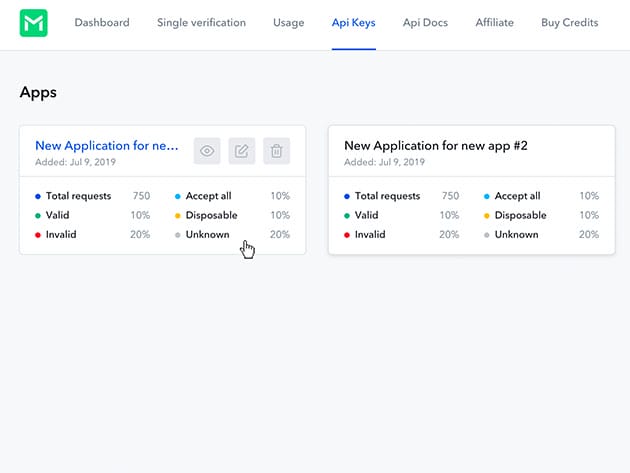The height and width of the screenshot is (473, 630).
Task: Go to the Usage tab
Action: pyautogui.click(x=289, y=23)
